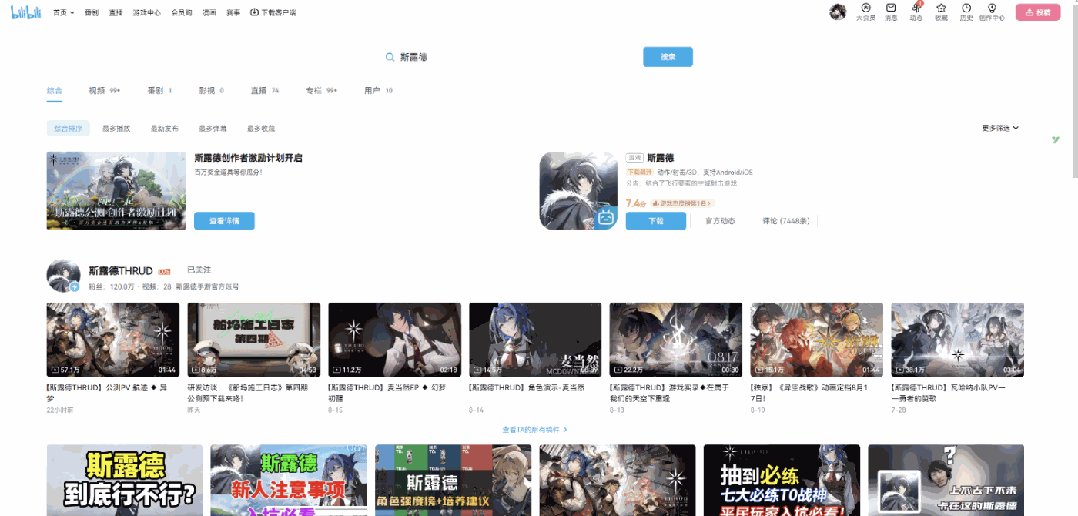Switch to the 用户 results tab

tap(379, 91)
